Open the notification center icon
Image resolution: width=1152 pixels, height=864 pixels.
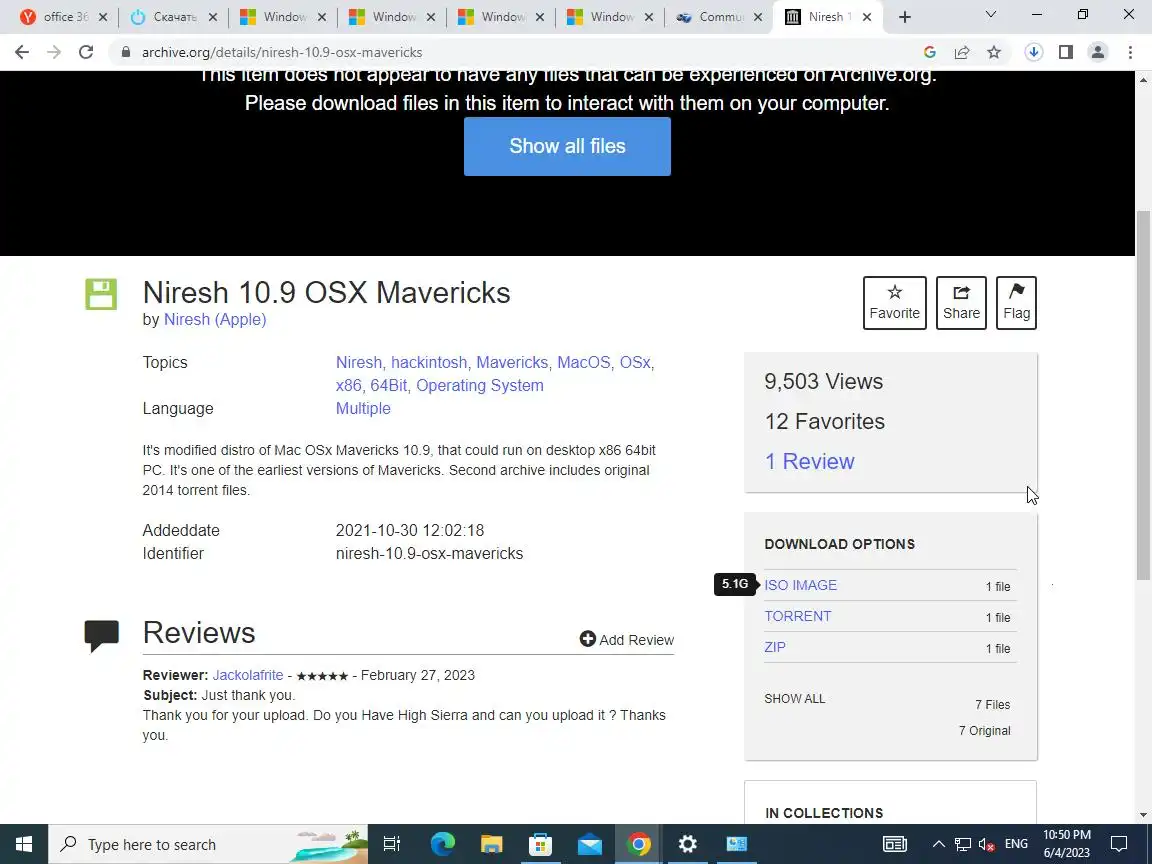[1119, 844]
